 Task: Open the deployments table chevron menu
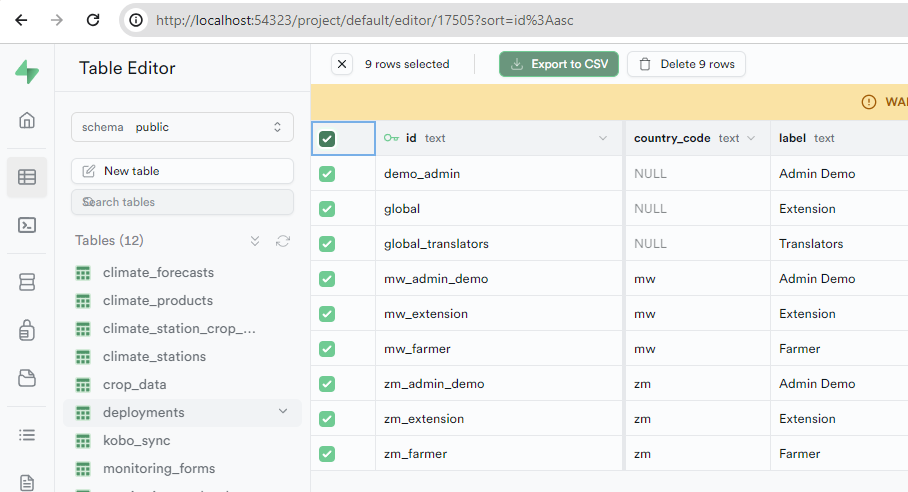click(283, 412)
